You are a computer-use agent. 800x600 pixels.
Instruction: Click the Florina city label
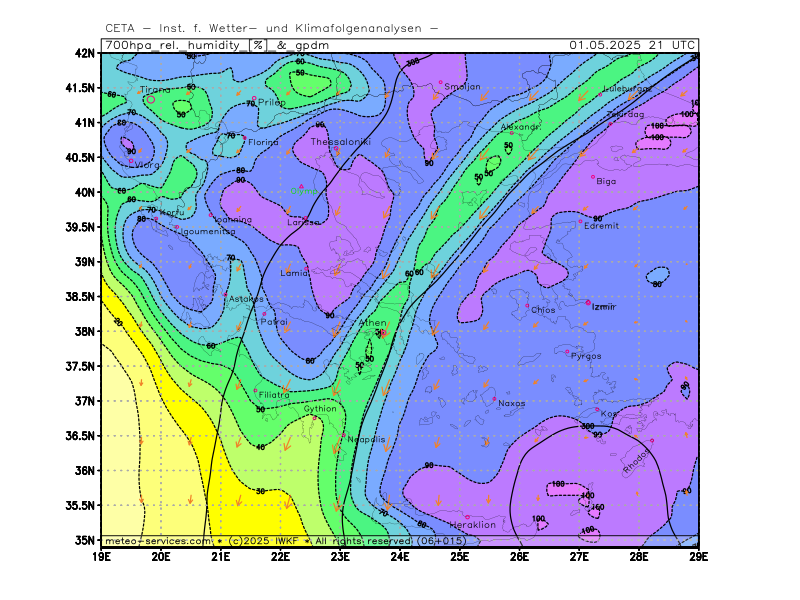point(263,142)
